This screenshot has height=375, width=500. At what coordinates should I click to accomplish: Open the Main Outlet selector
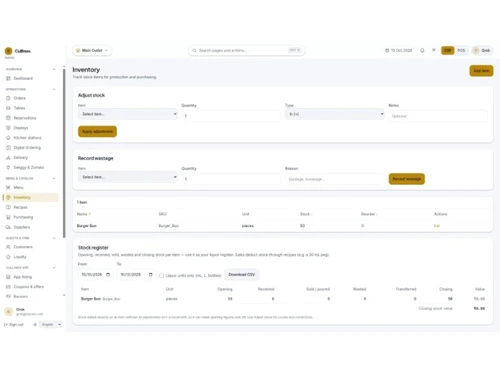pyautogui.click(x=92, y=50)
